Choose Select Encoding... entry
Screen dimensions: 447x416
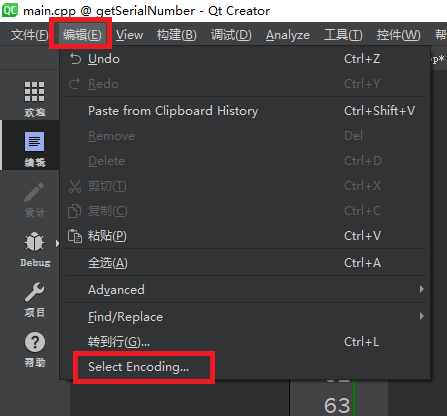[138, 367]
